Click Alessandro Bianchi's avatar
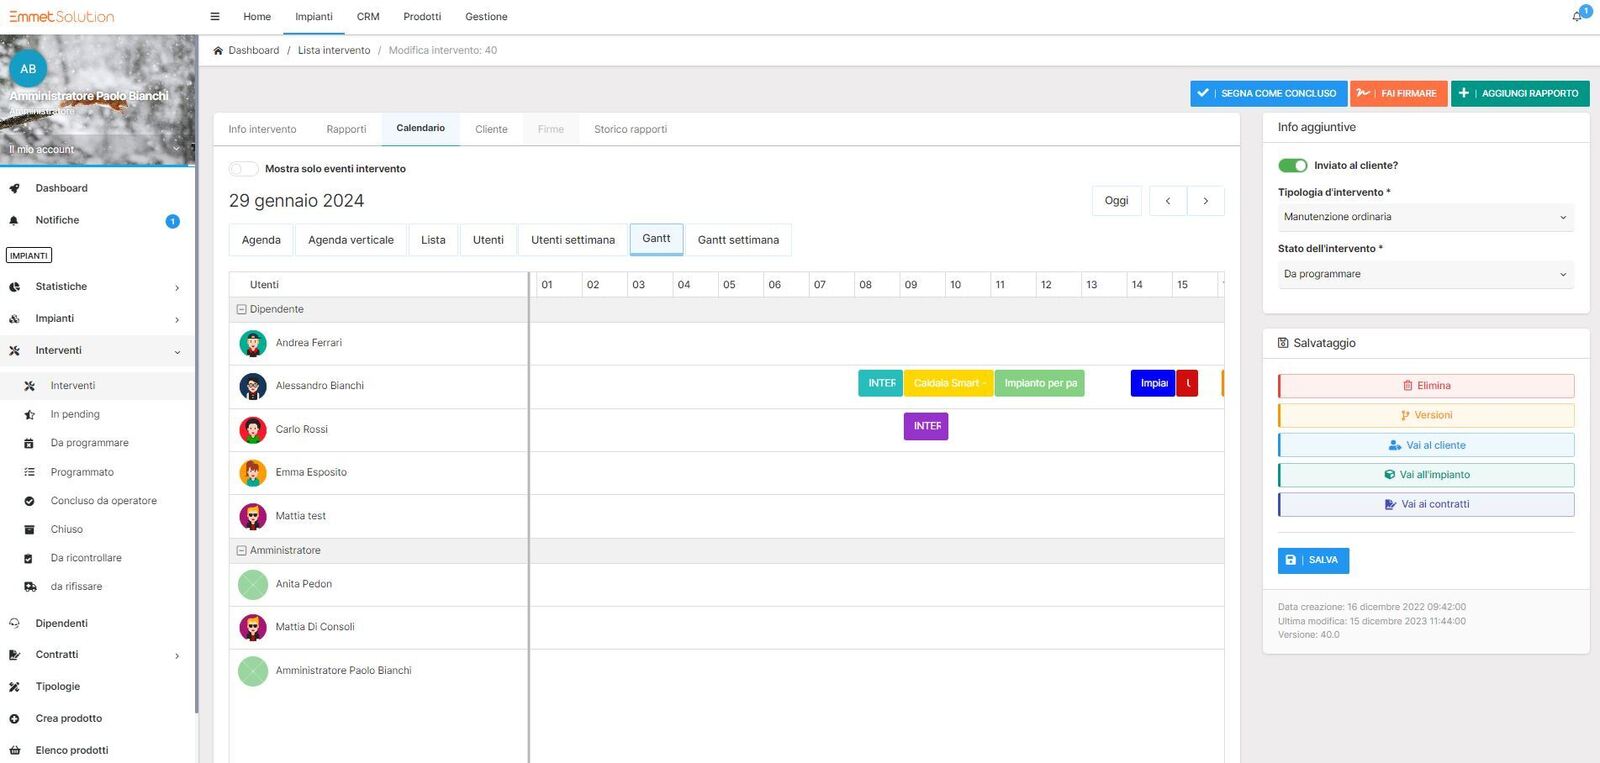Image resolution: width=1600 pixels, height=763 pixels. pos(253,386)
